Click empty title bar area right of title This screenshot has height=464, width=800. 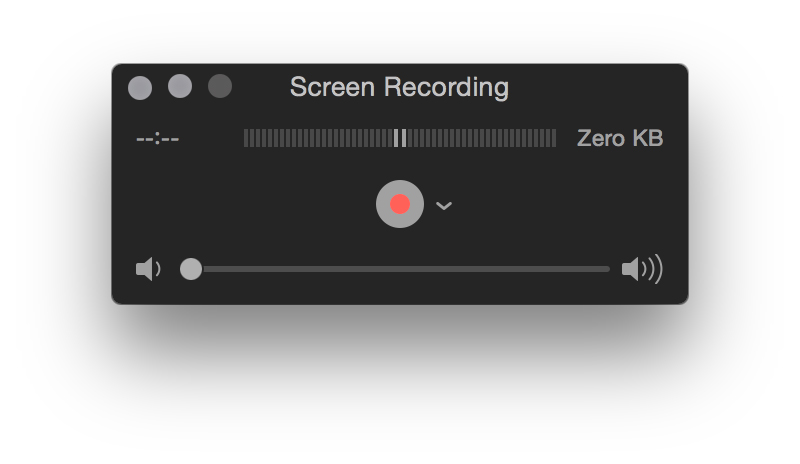point(600,87)
